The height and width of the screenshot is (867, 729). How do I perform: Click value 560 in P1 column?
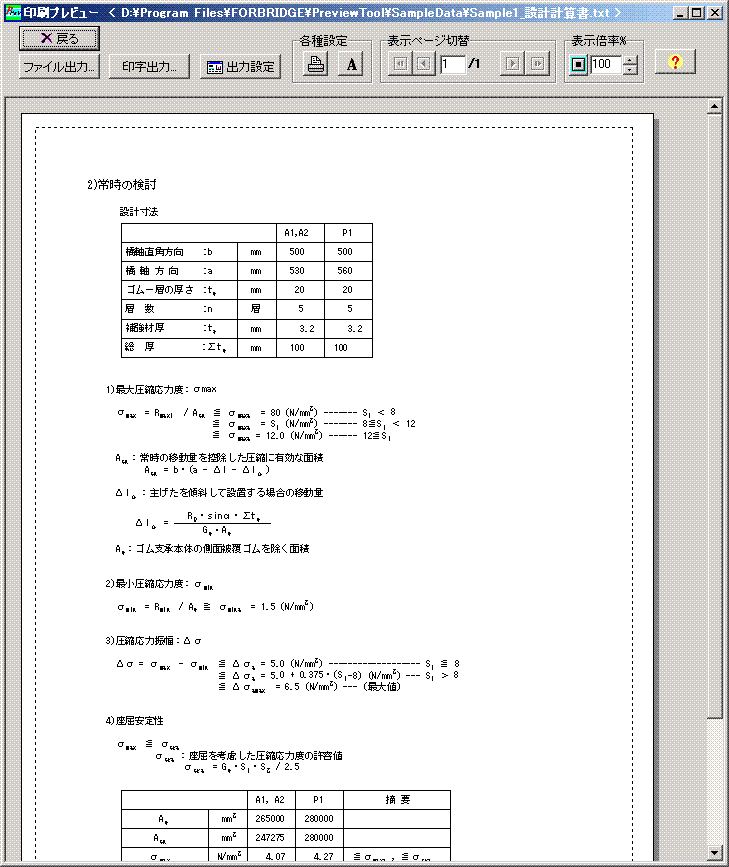point(345,271)
